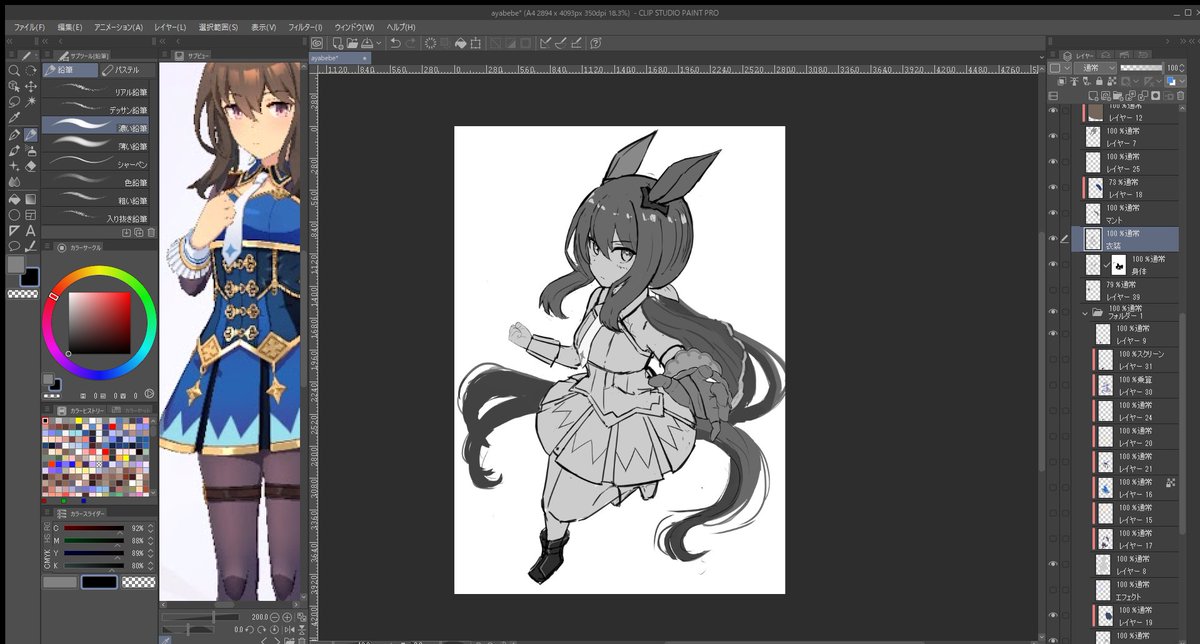Click the 身体 layer mask thumbnail
The width and height of the screenshot is (1200, 644).
[x=1119, y=265]
